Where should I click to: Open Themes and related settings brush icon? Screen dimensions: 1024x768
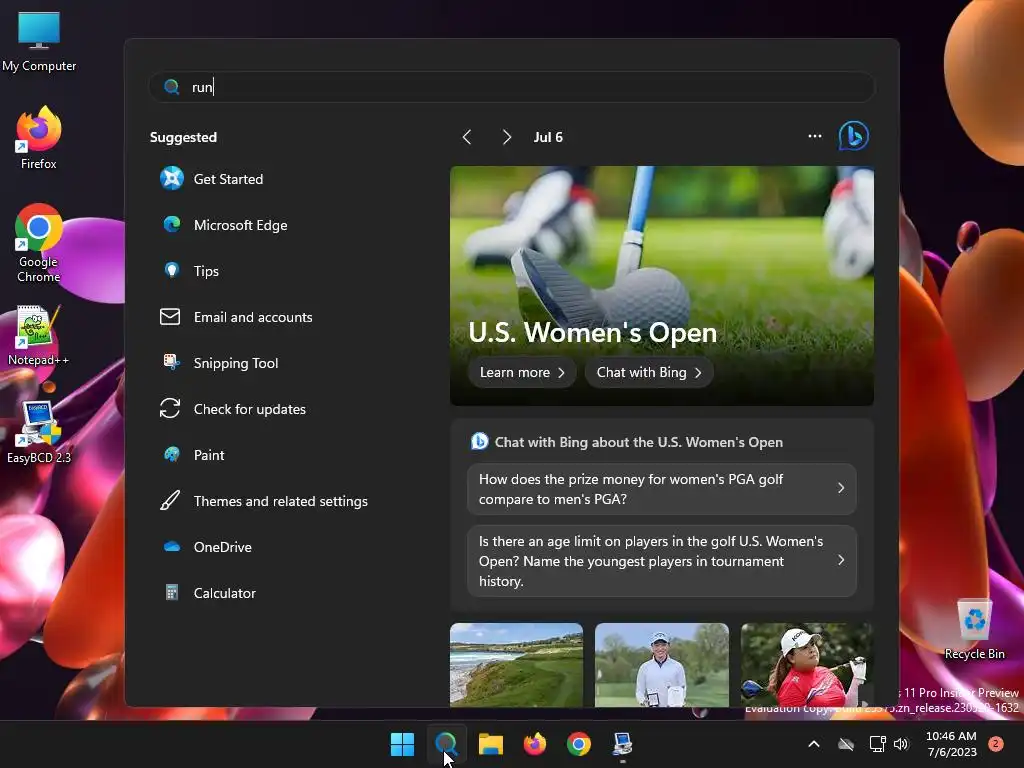point(170,501)
